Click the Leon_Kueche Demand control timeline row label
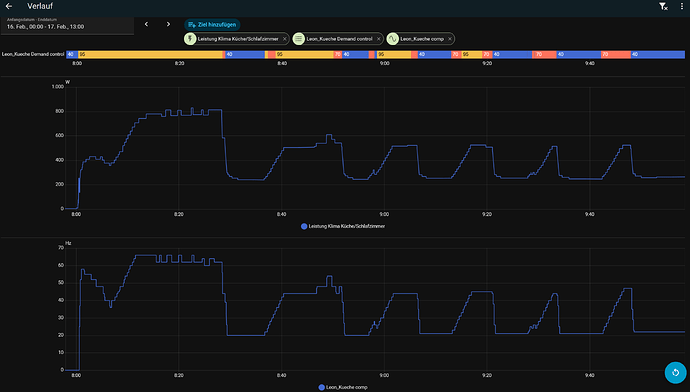 click(33, 54)
